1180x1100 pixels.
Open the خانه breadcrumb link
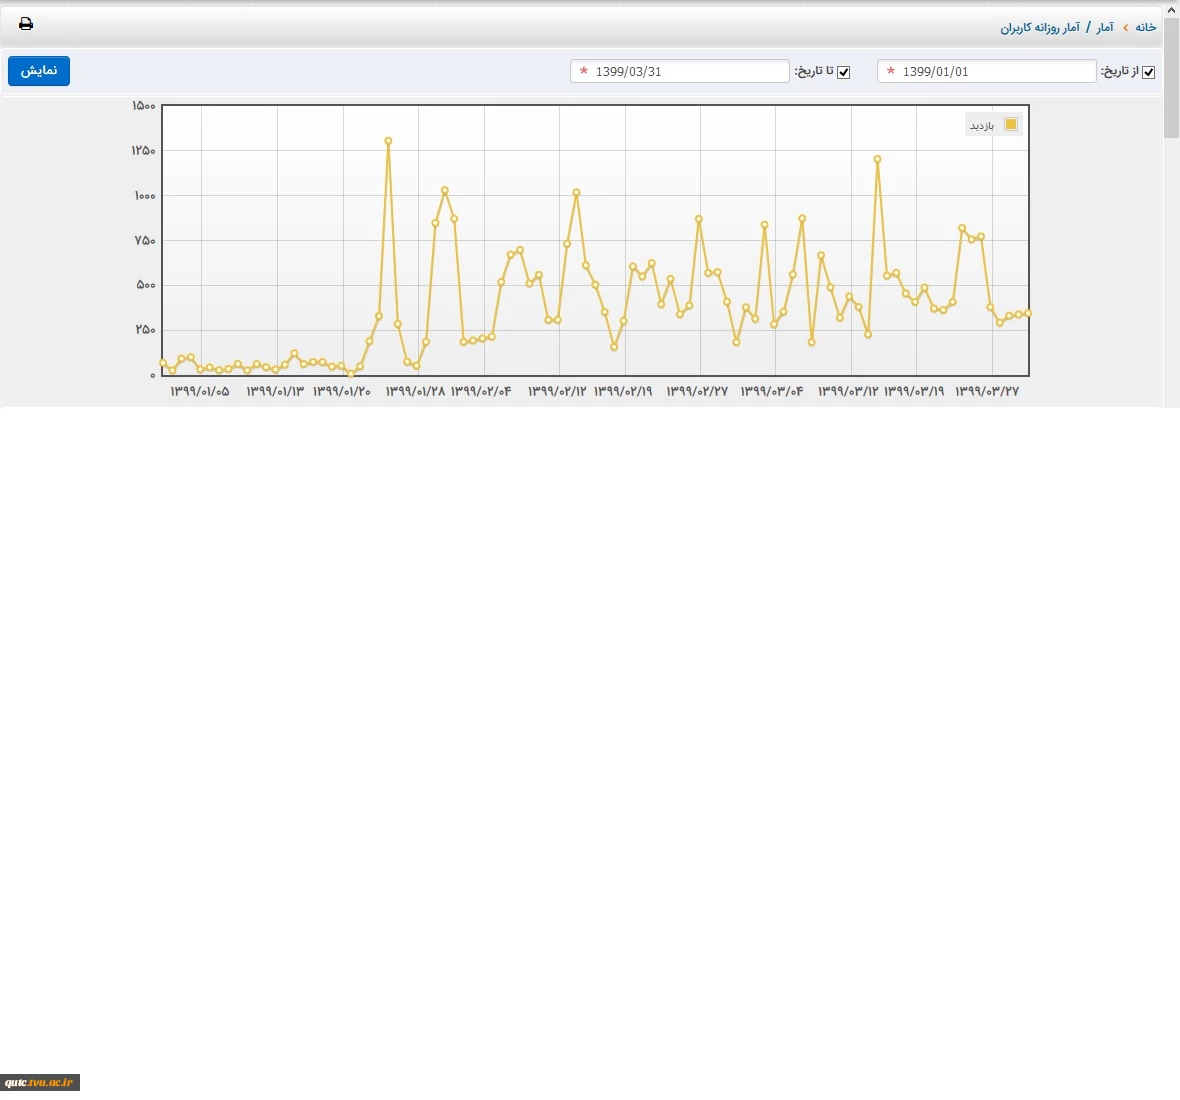coord(1145,27)
